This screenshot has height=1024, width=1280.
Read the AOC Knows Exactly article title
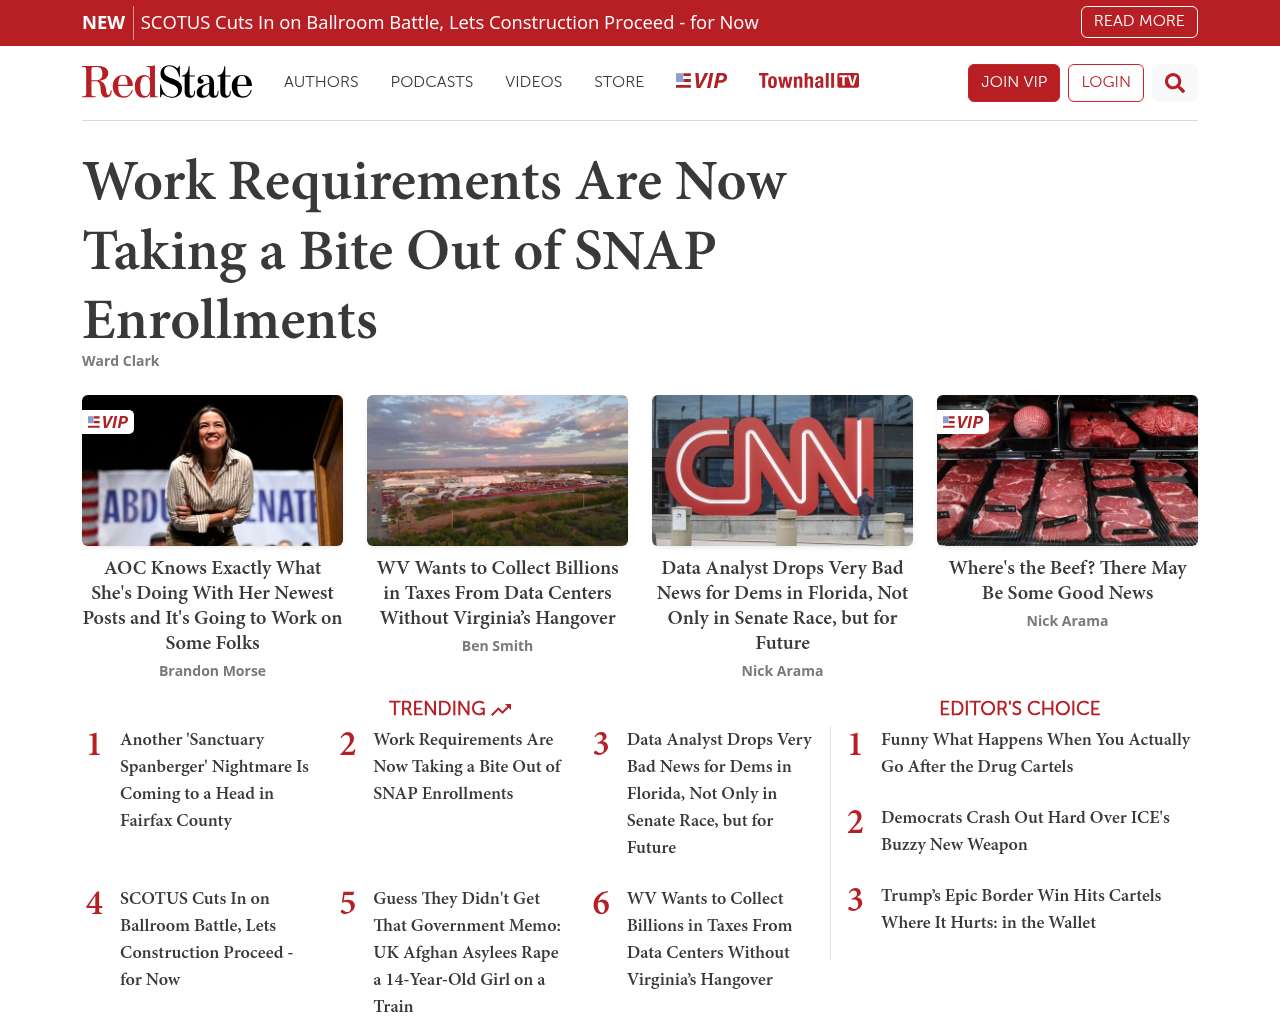tap(212, 605)
